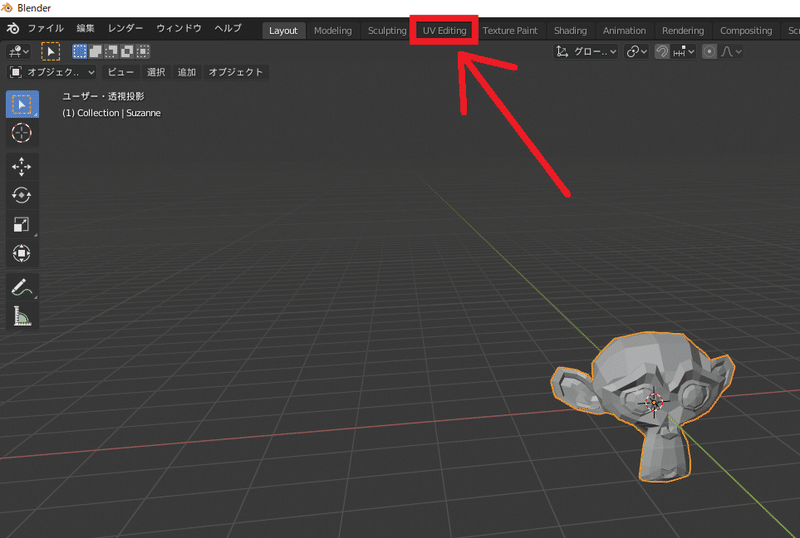Choose the 'extend selection' mode icon

(95, 51)
